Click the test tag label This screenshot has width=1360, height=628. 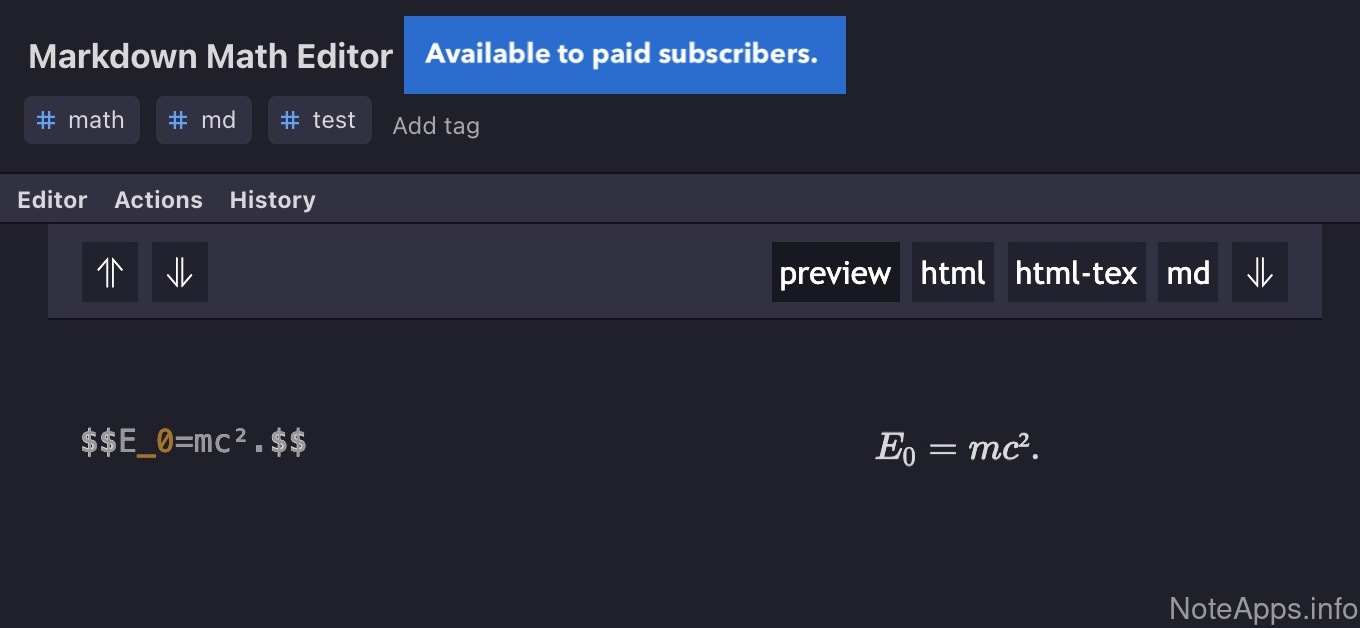[334, 120]
